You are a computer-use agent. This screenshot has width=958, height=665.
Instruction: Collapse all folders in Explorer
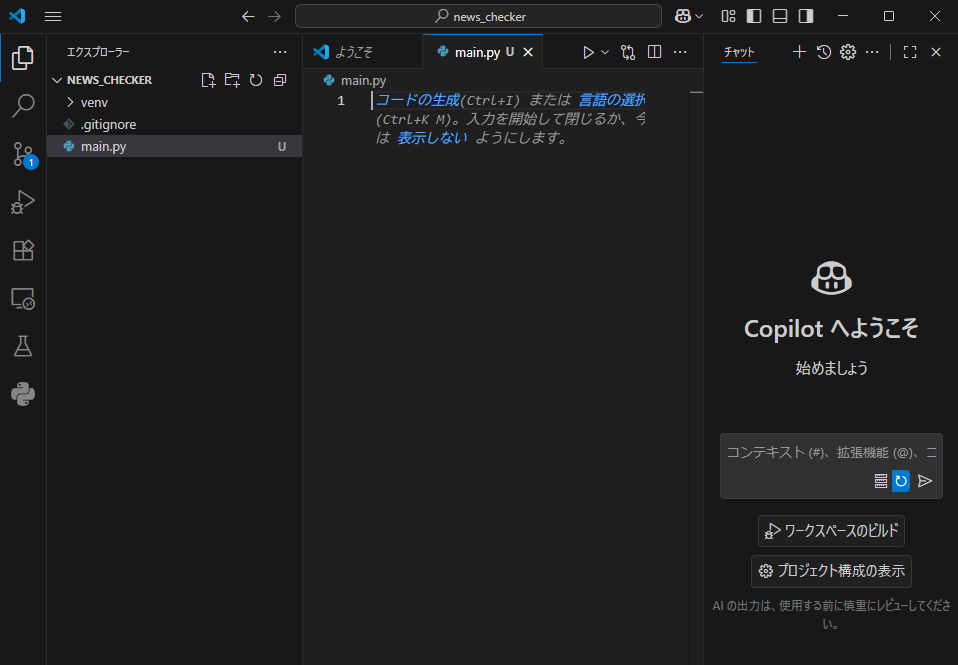[280, 80]
